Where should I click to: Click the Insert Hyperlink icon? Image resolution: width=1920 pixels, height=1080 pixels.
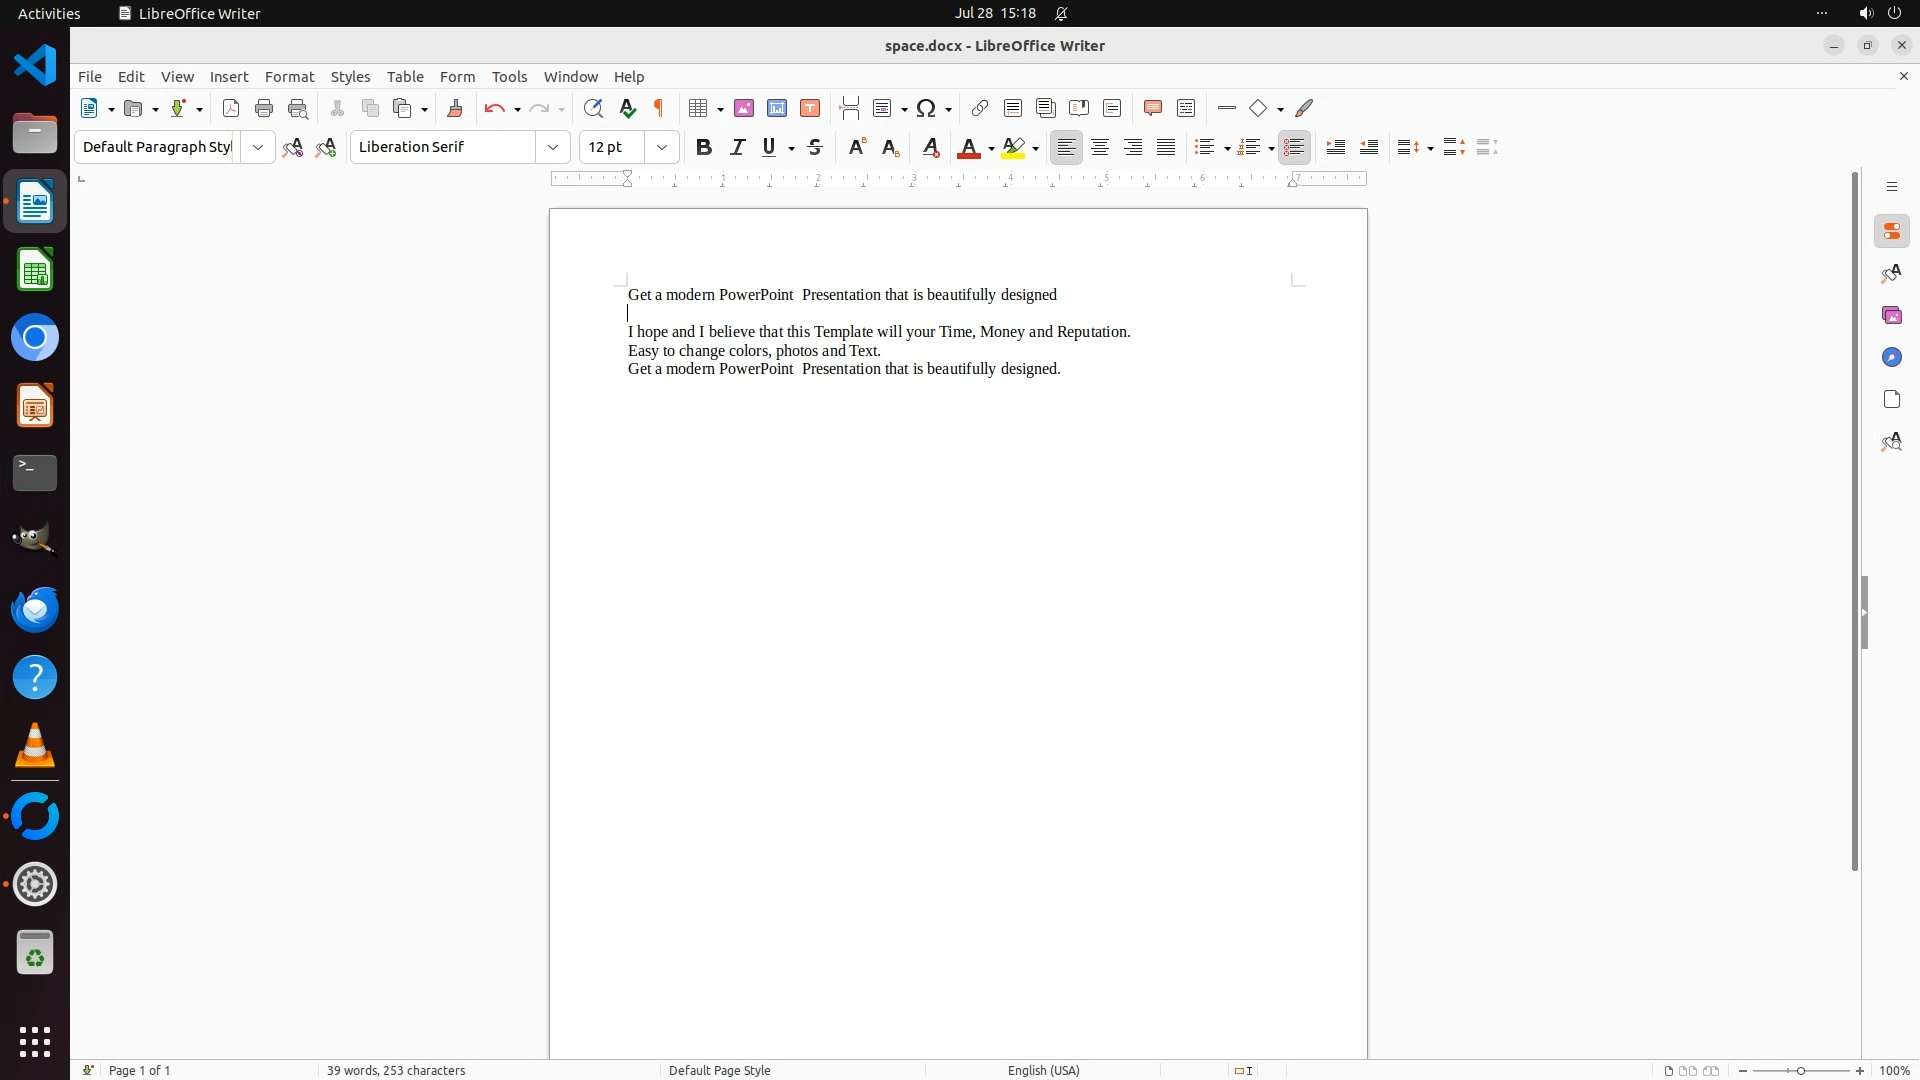[980, 108]
